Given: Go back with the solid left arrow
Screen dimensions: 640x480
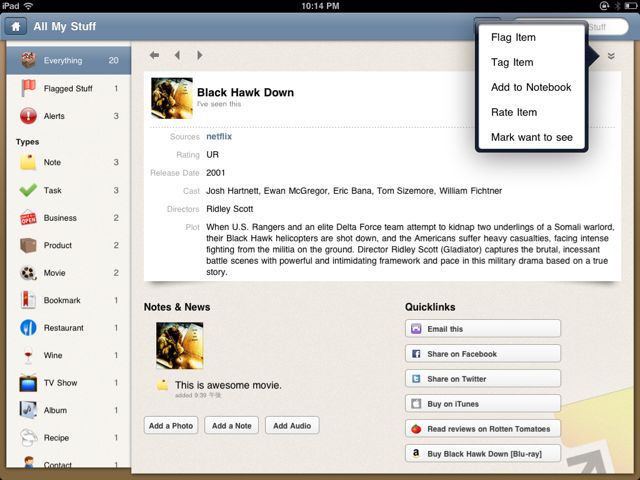Looking at the screenshot, I should coord(154,55).
